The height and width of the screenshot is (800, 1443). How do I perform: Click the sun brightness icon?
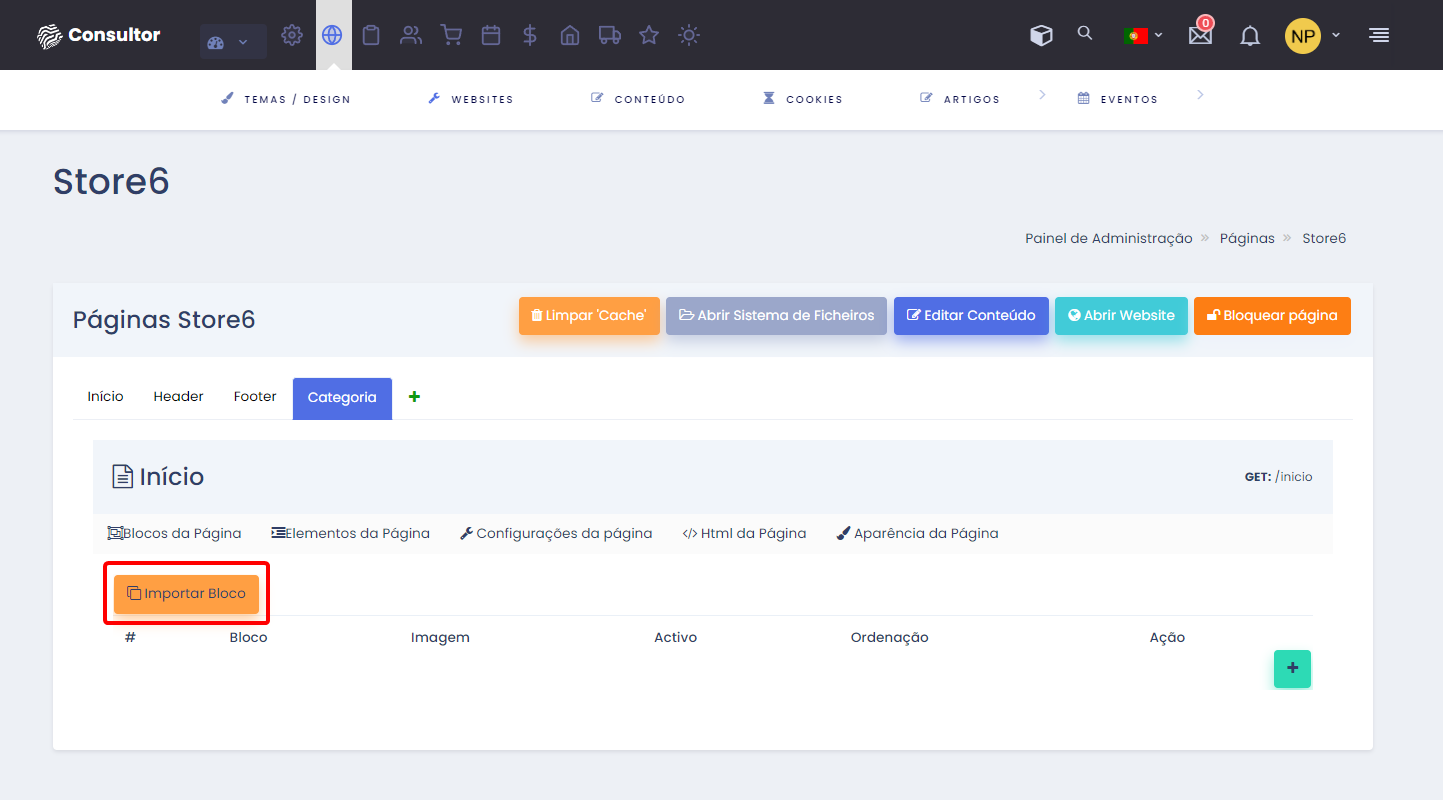[689, 35]
